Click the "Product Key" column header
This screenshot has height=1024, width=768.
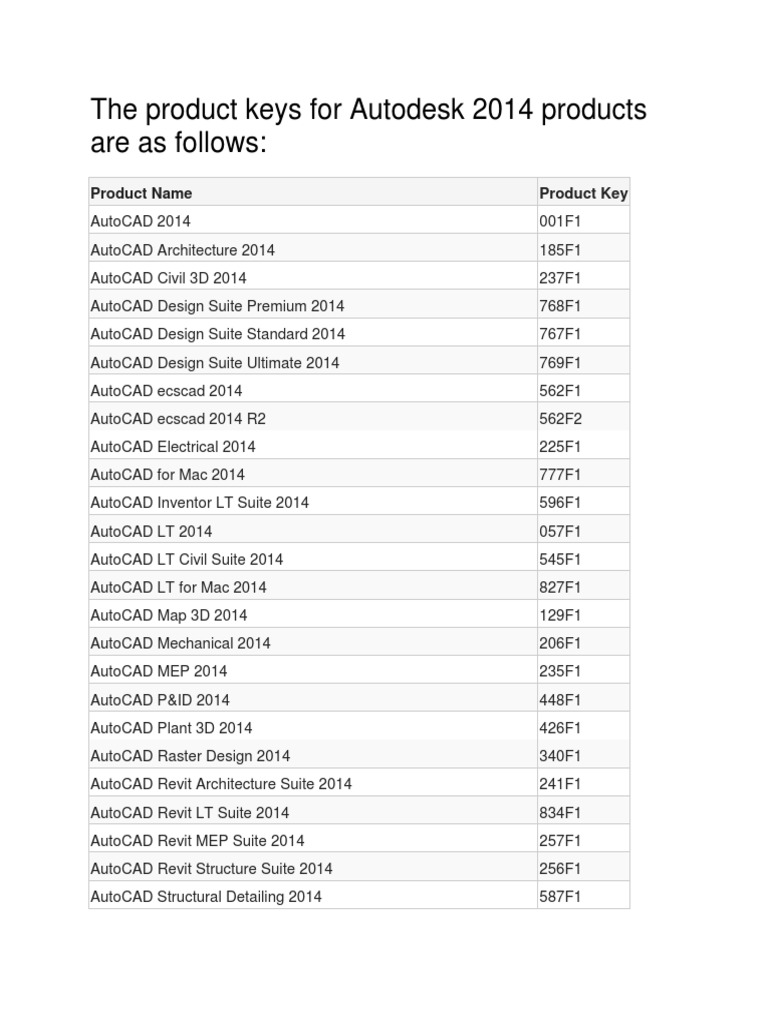click(x=583, y=193)
